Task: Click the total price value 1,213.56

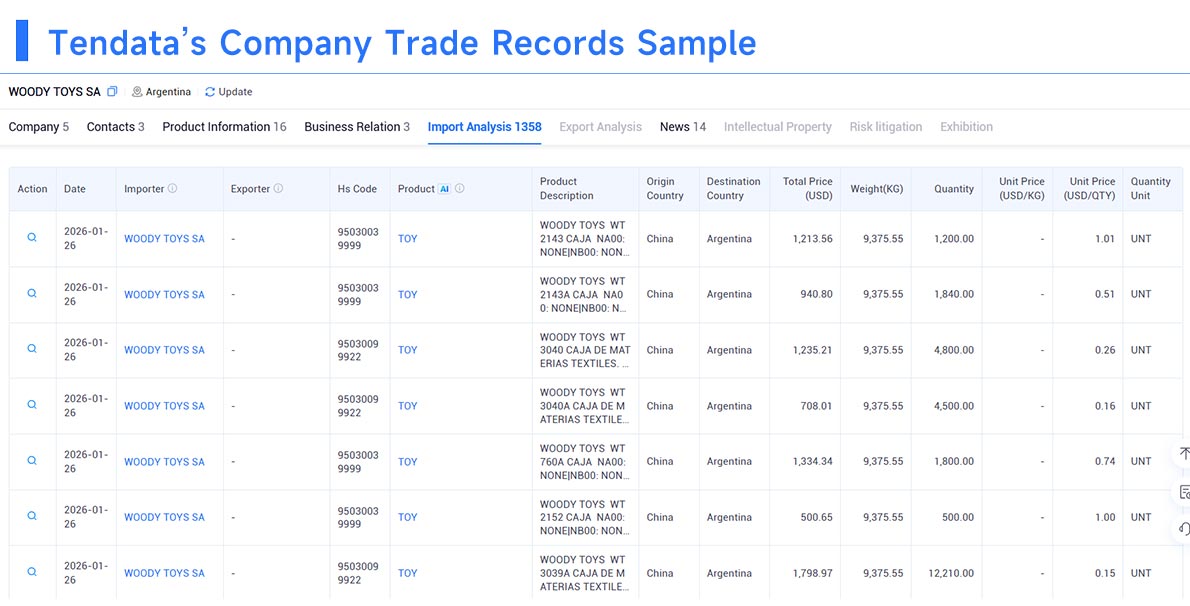Action: point(813,238)
